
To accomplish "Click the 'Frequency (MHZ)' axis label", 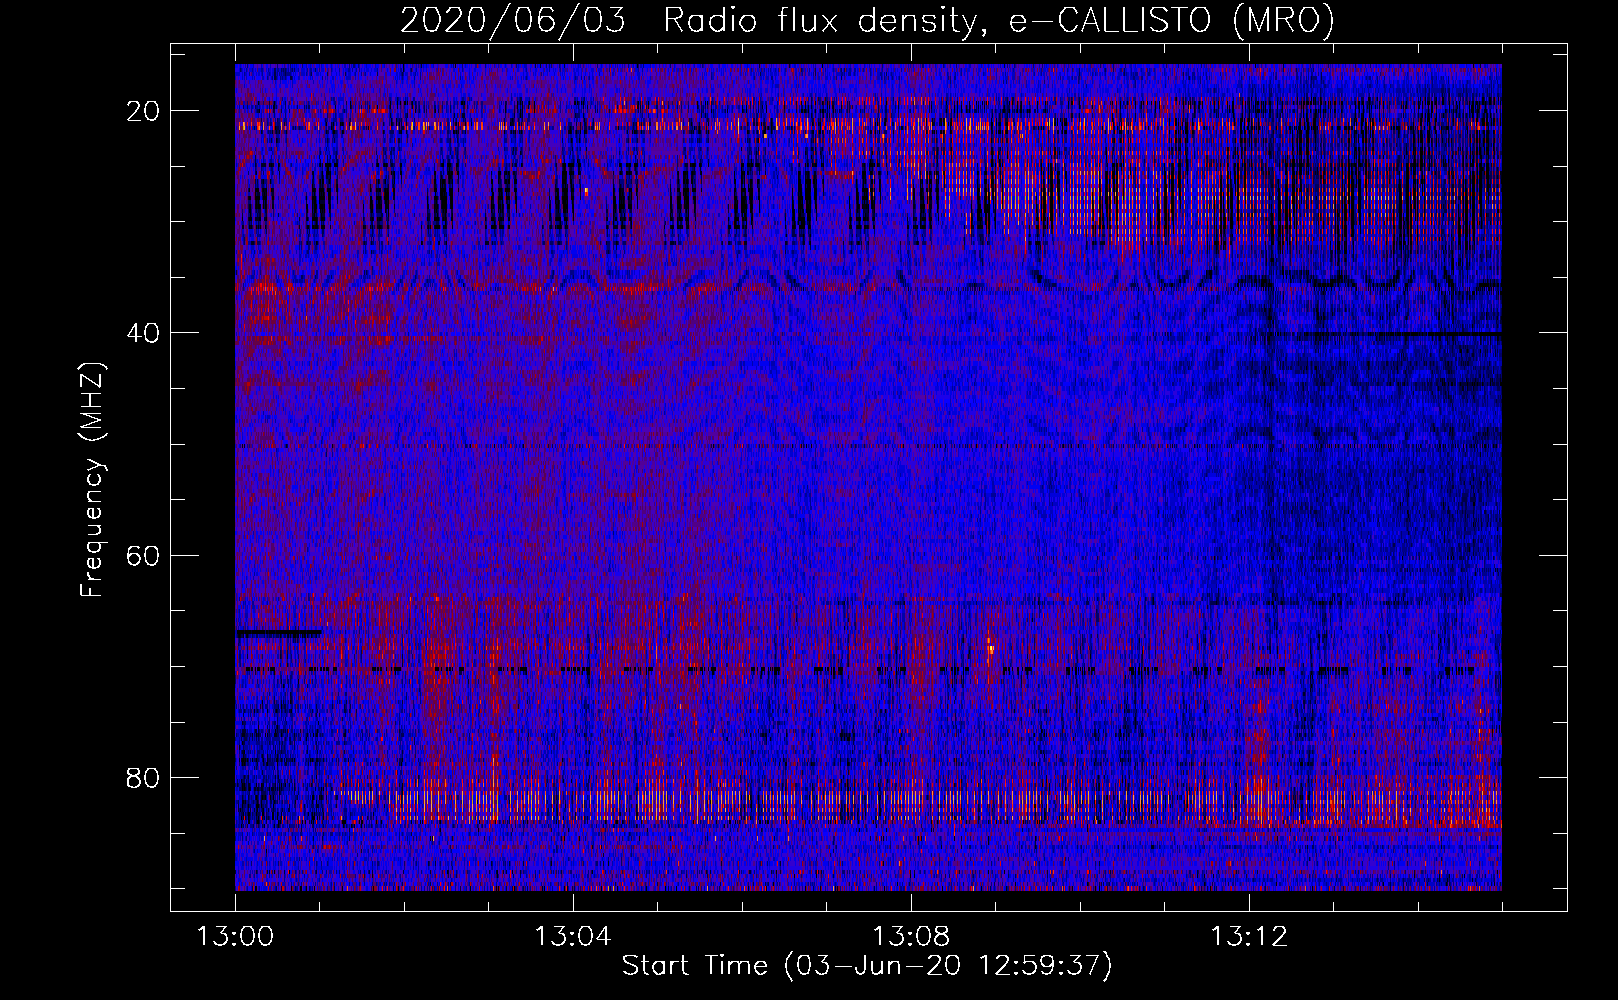I will click(x=92, y=479).
